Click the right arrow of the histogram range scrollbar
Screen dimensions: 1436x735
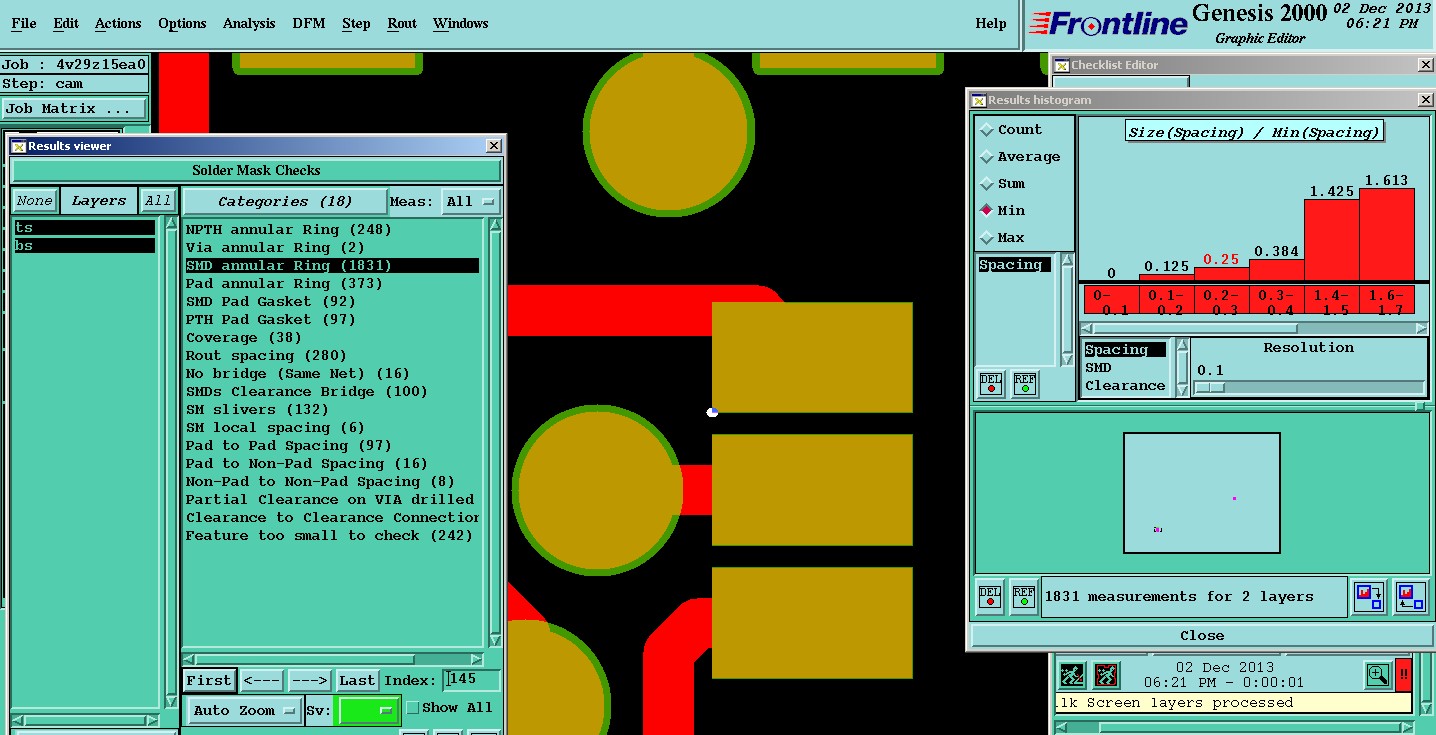1421,328
